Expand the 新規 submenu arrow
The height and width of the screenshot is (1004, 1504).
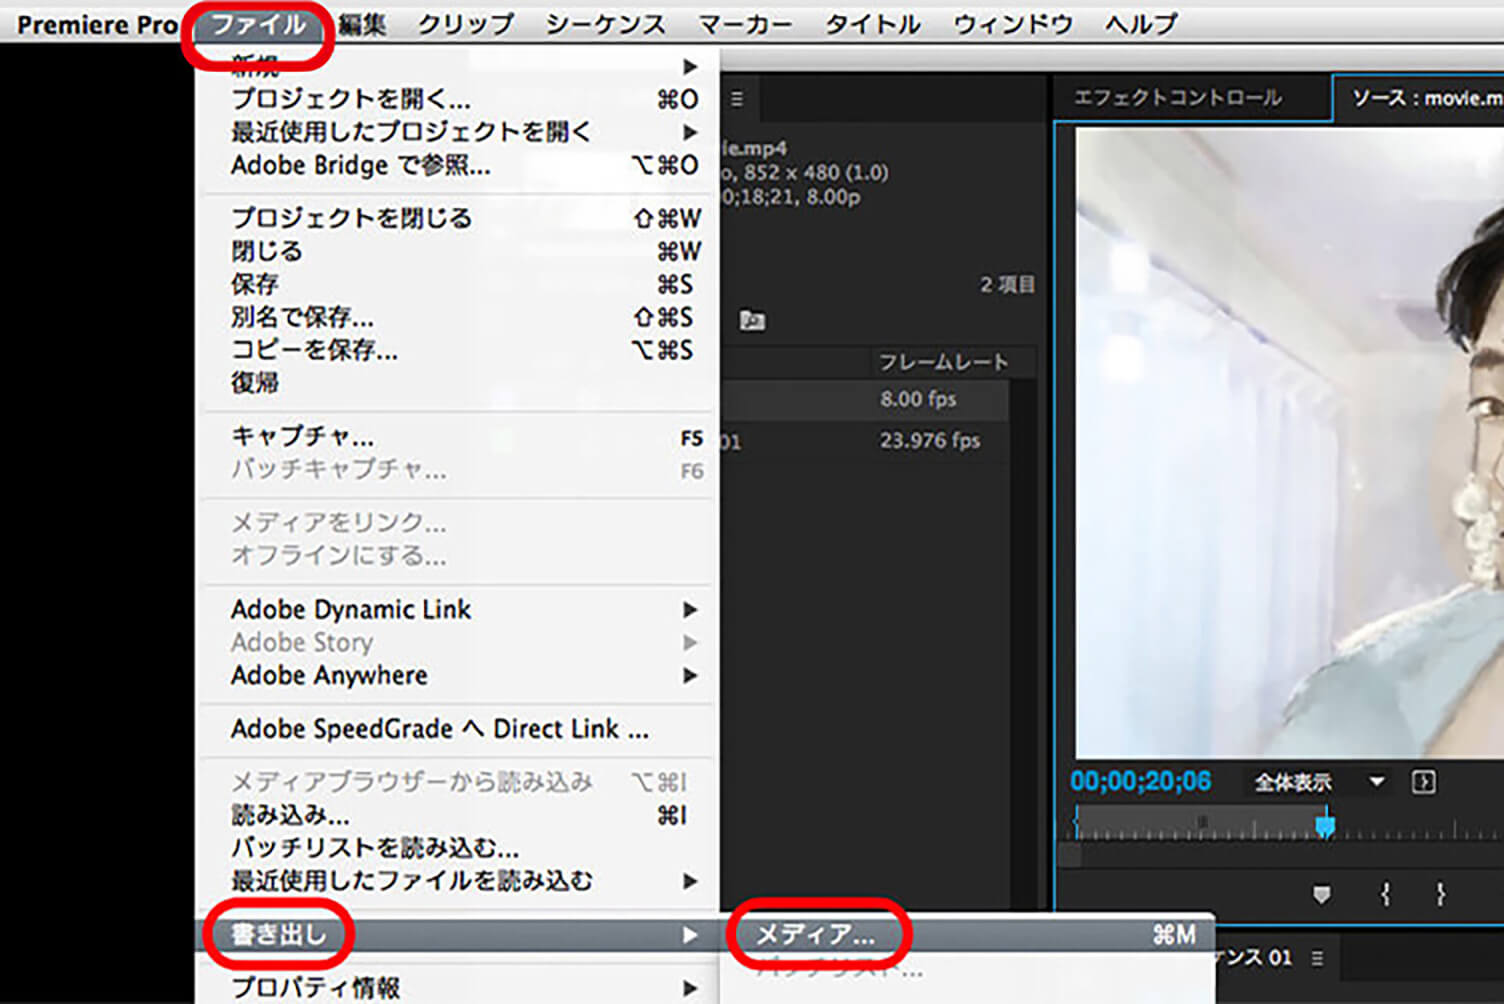[x=690, y=66]
